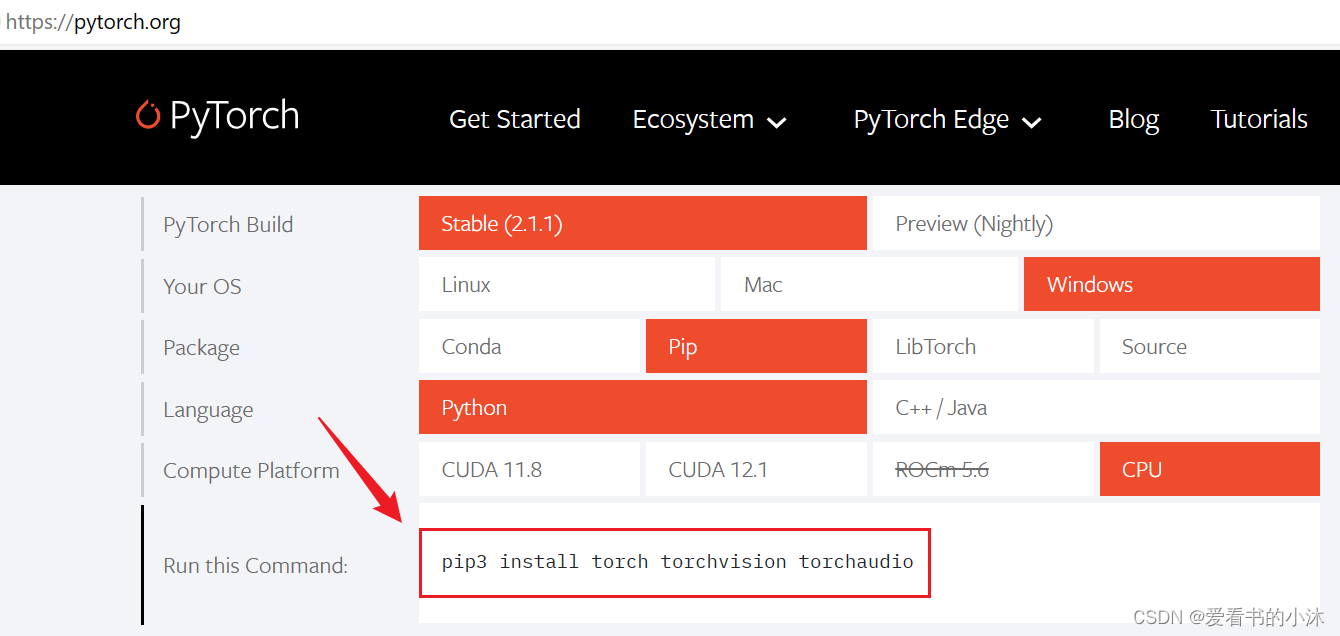Viewport: 1340px width, 636px height.
Task: Choose Linux as your OS
Action: click(567, 284)
